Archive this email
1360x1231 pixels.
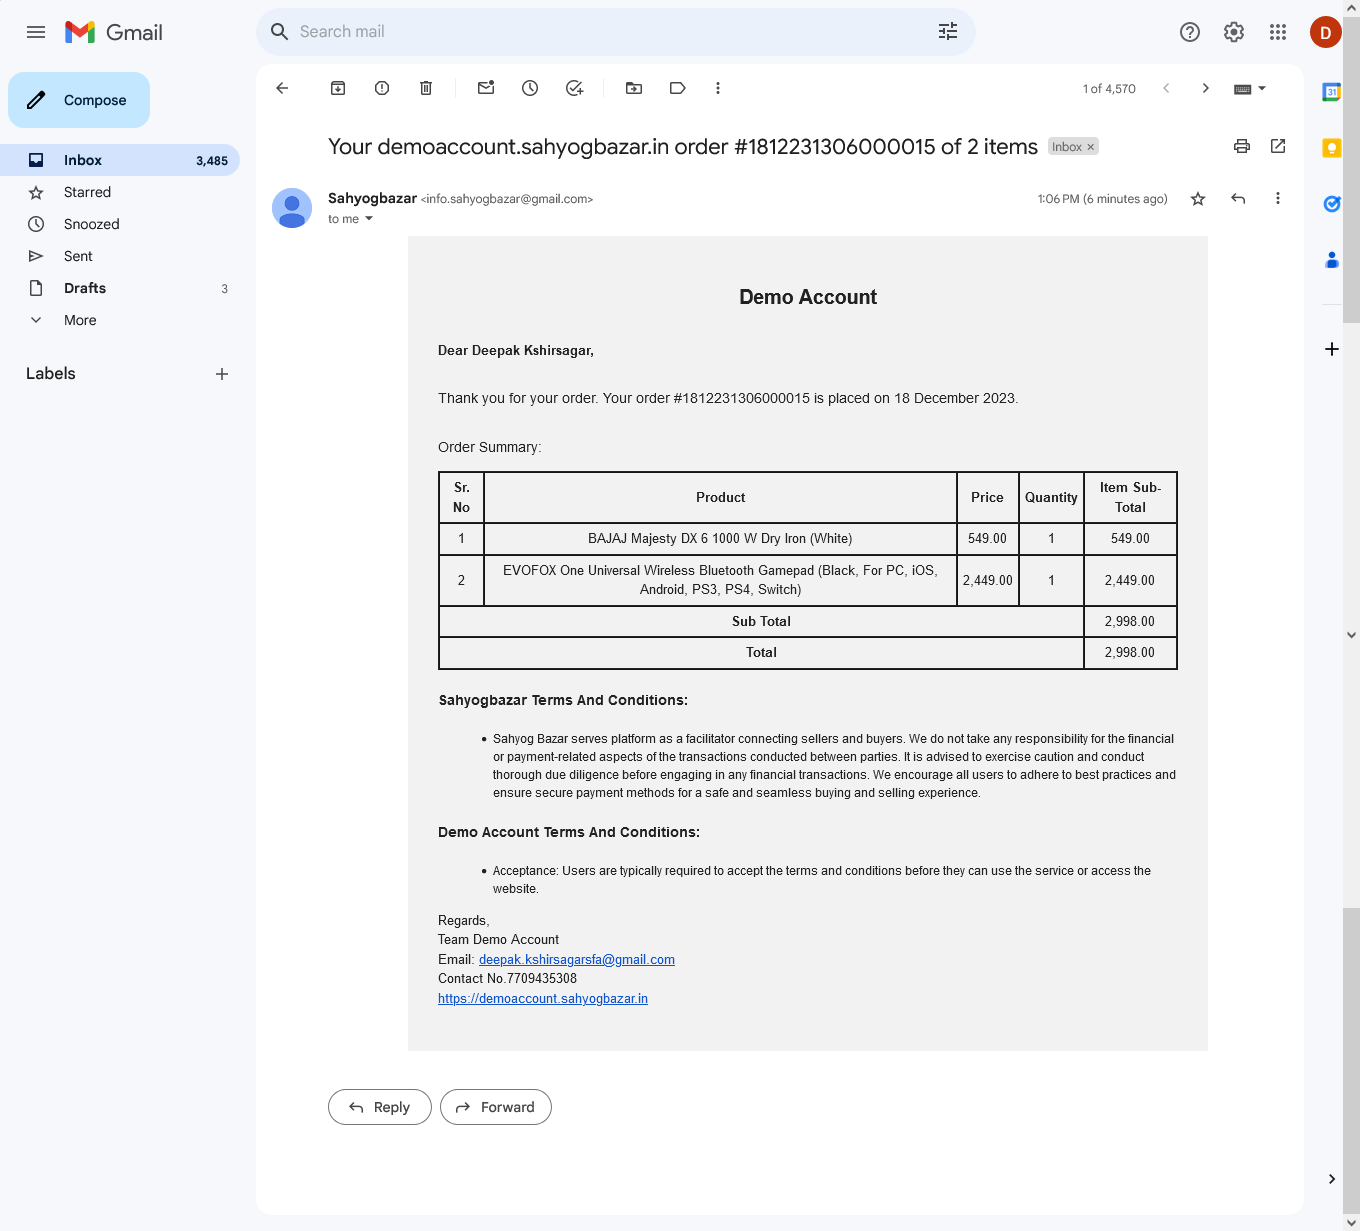point(338,88)
